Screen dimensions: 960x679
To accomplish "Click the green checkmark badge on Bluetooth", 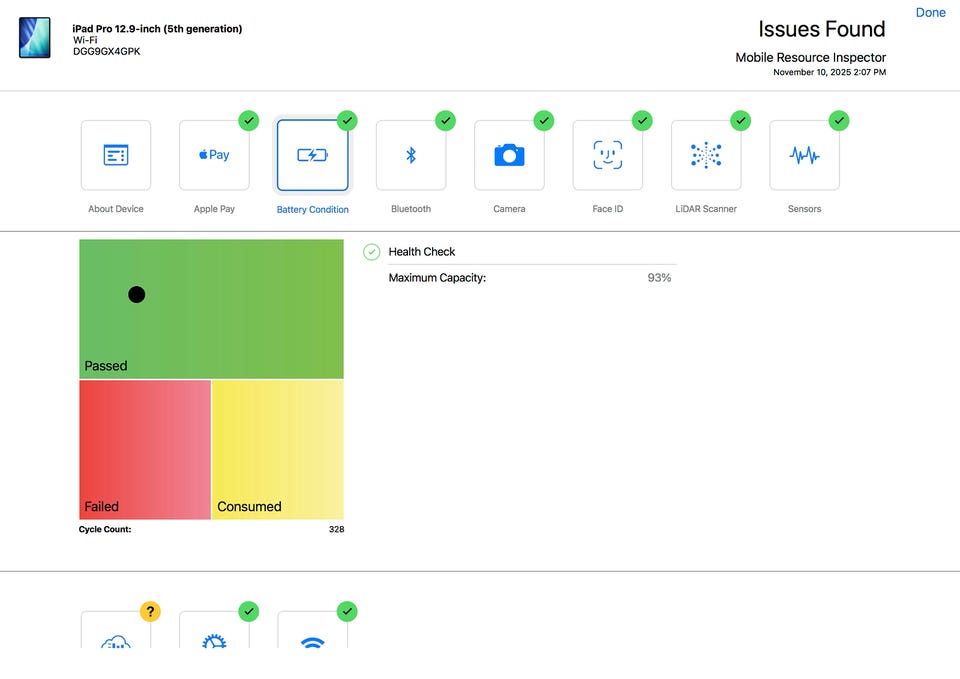I will pyautogui.click(x=445, y=121).
